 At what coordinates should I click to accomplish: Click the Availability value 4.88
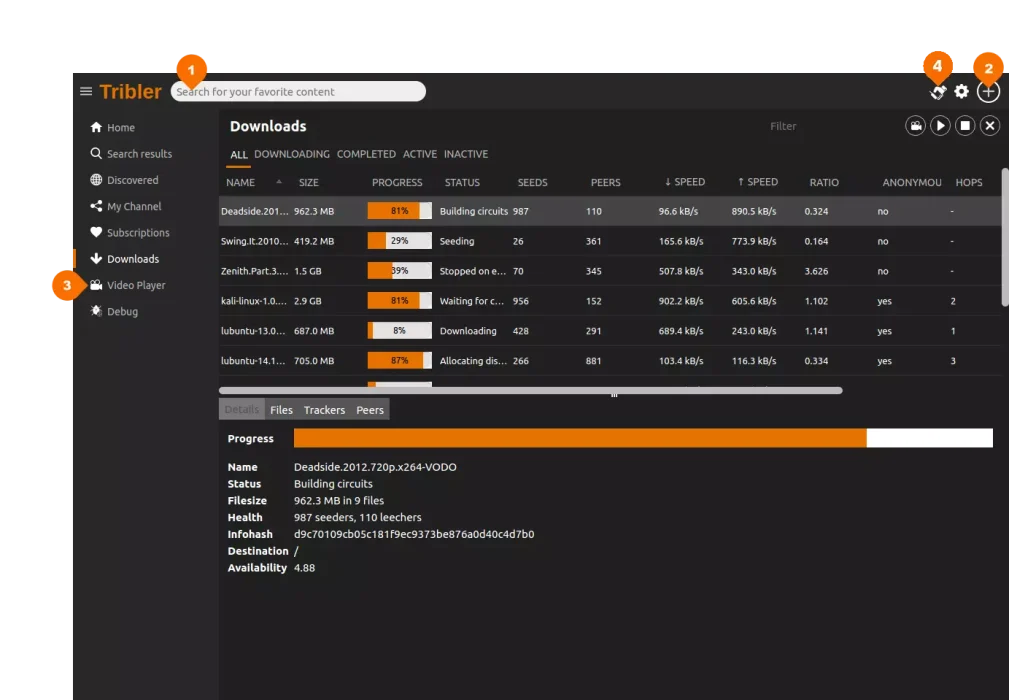(x=304, y=567)
